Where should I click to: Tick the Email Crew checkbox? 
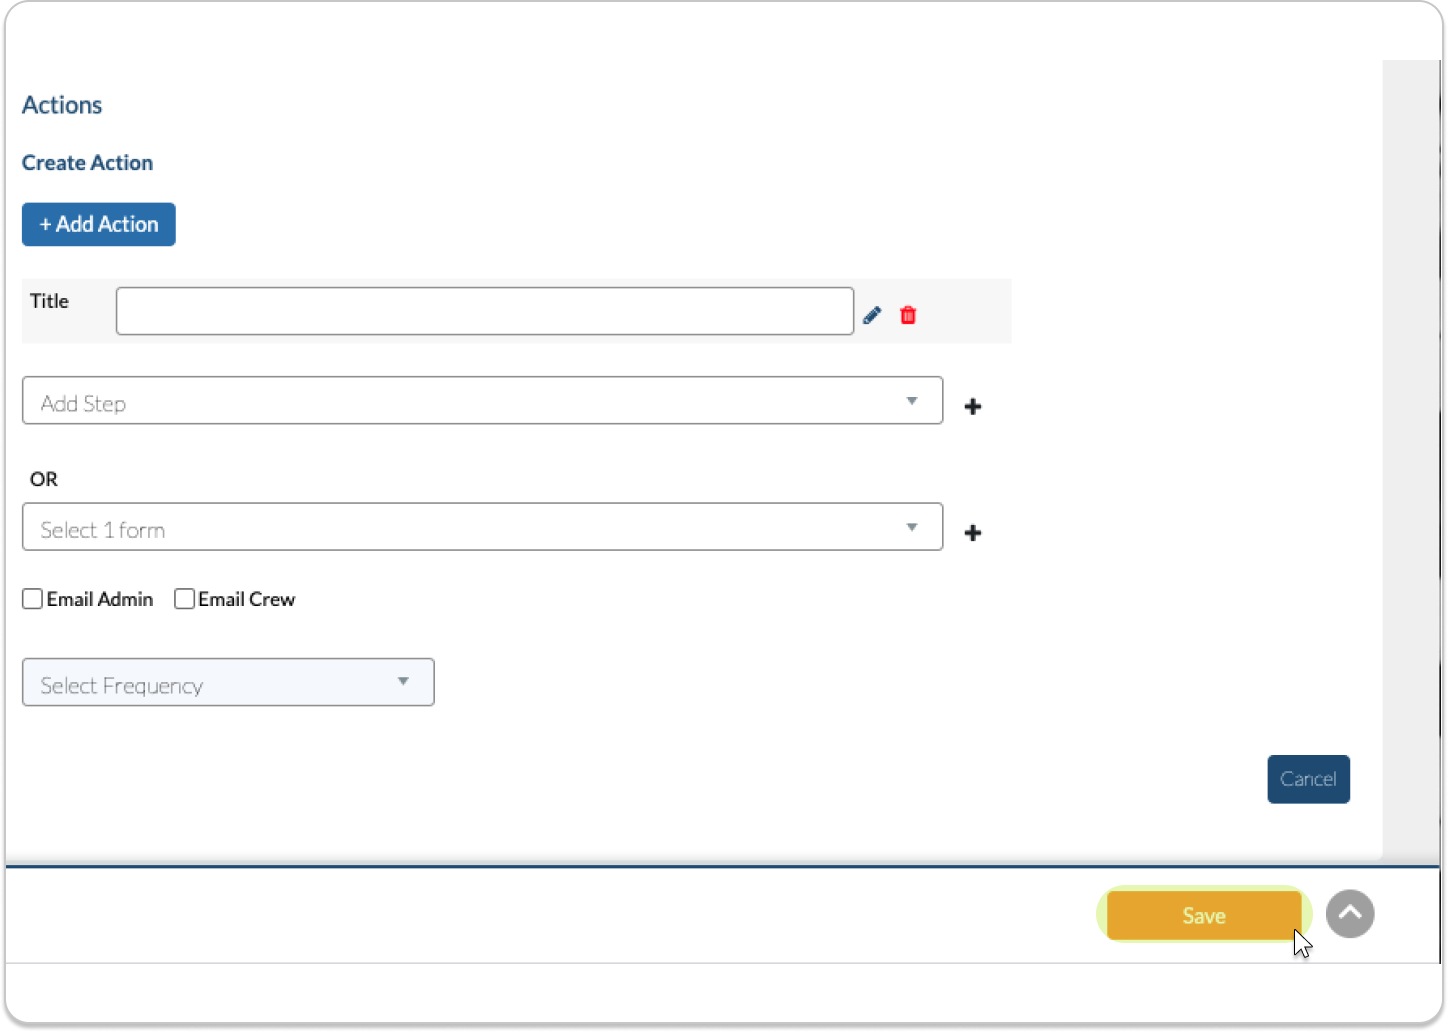pyautogui.click(x=184, y=599)
